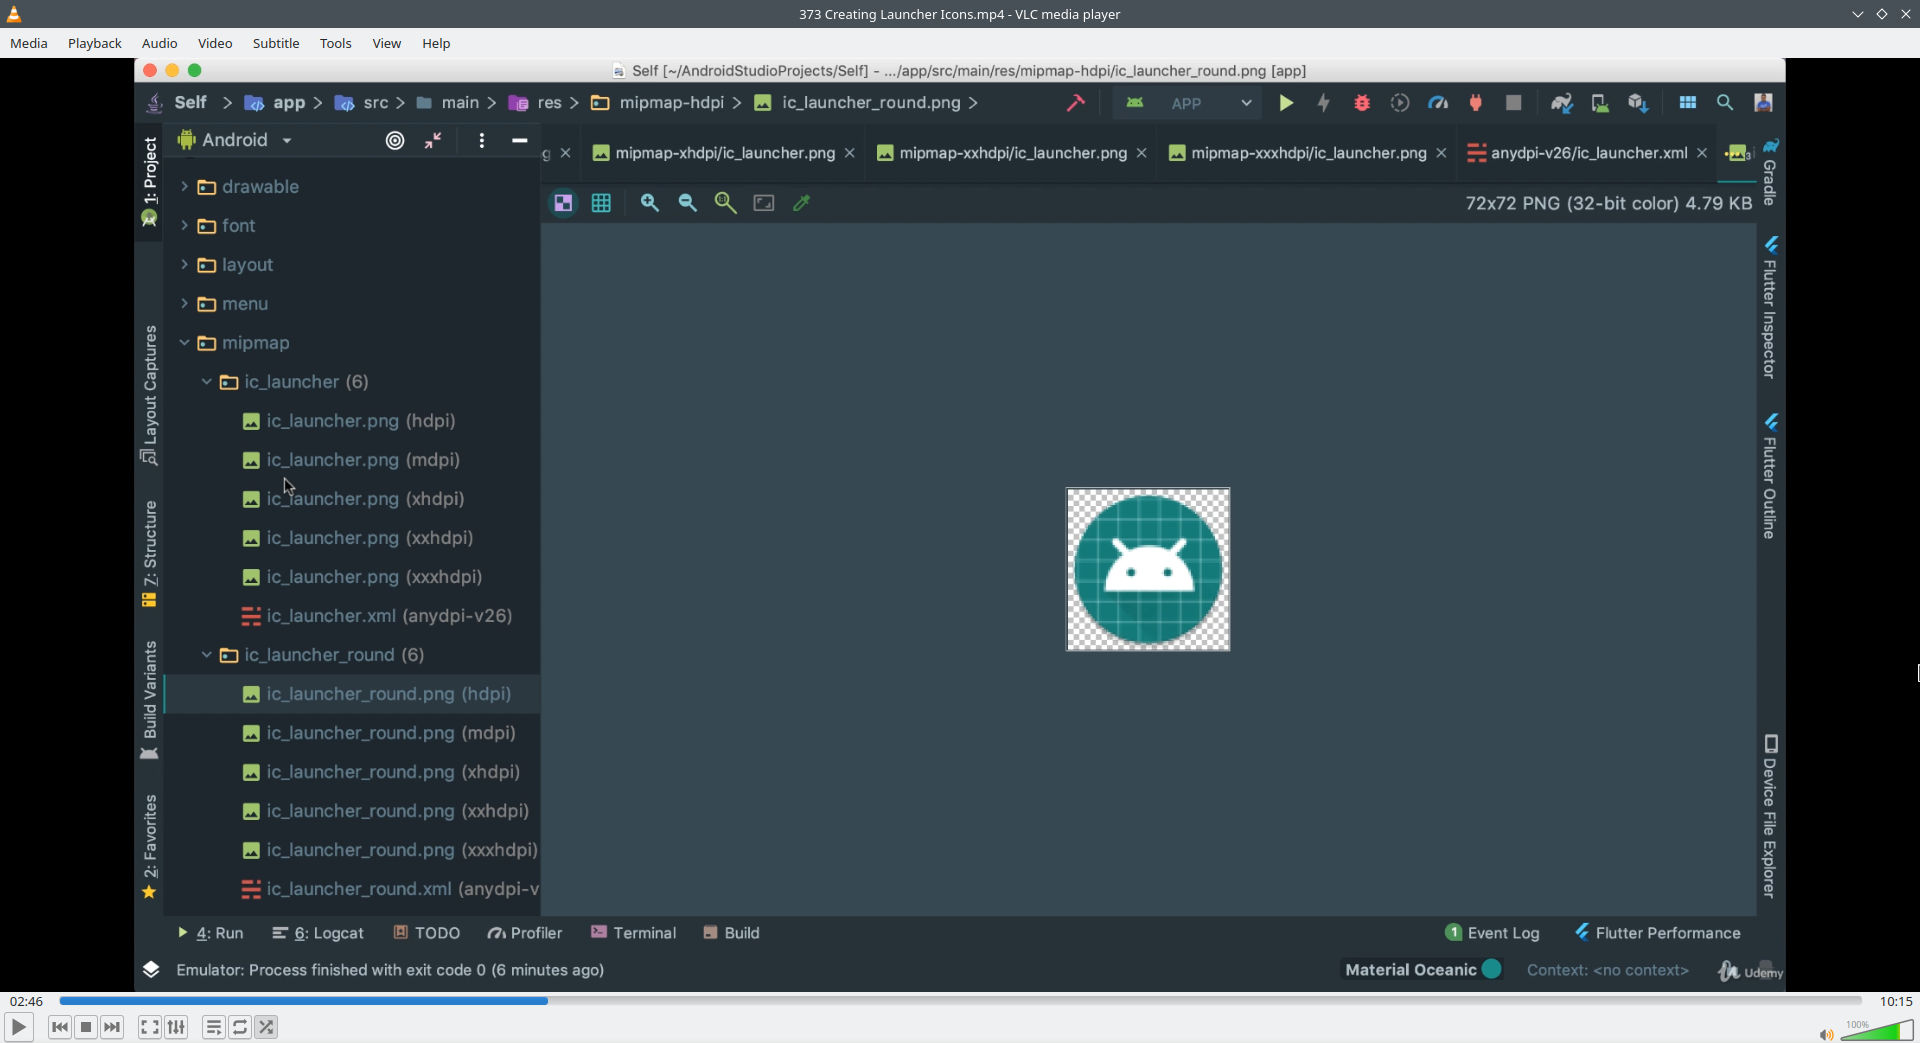Viewport: 1920px width, 1043px height.
Task: Open the Android project view dropdown
Action: (235, 141)
